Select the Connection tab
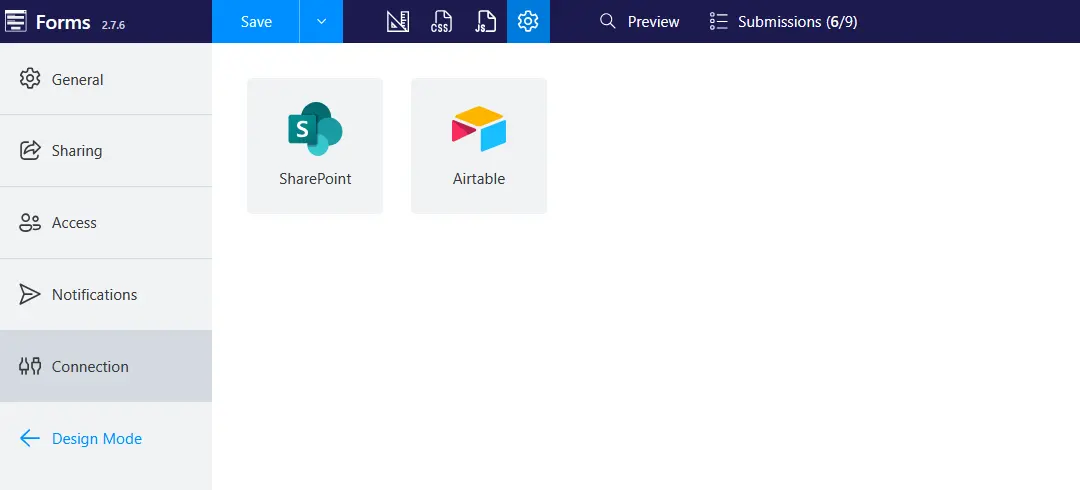Image resolution: width=1080 pixels, height=490 pixels. (x=106, y=366)
